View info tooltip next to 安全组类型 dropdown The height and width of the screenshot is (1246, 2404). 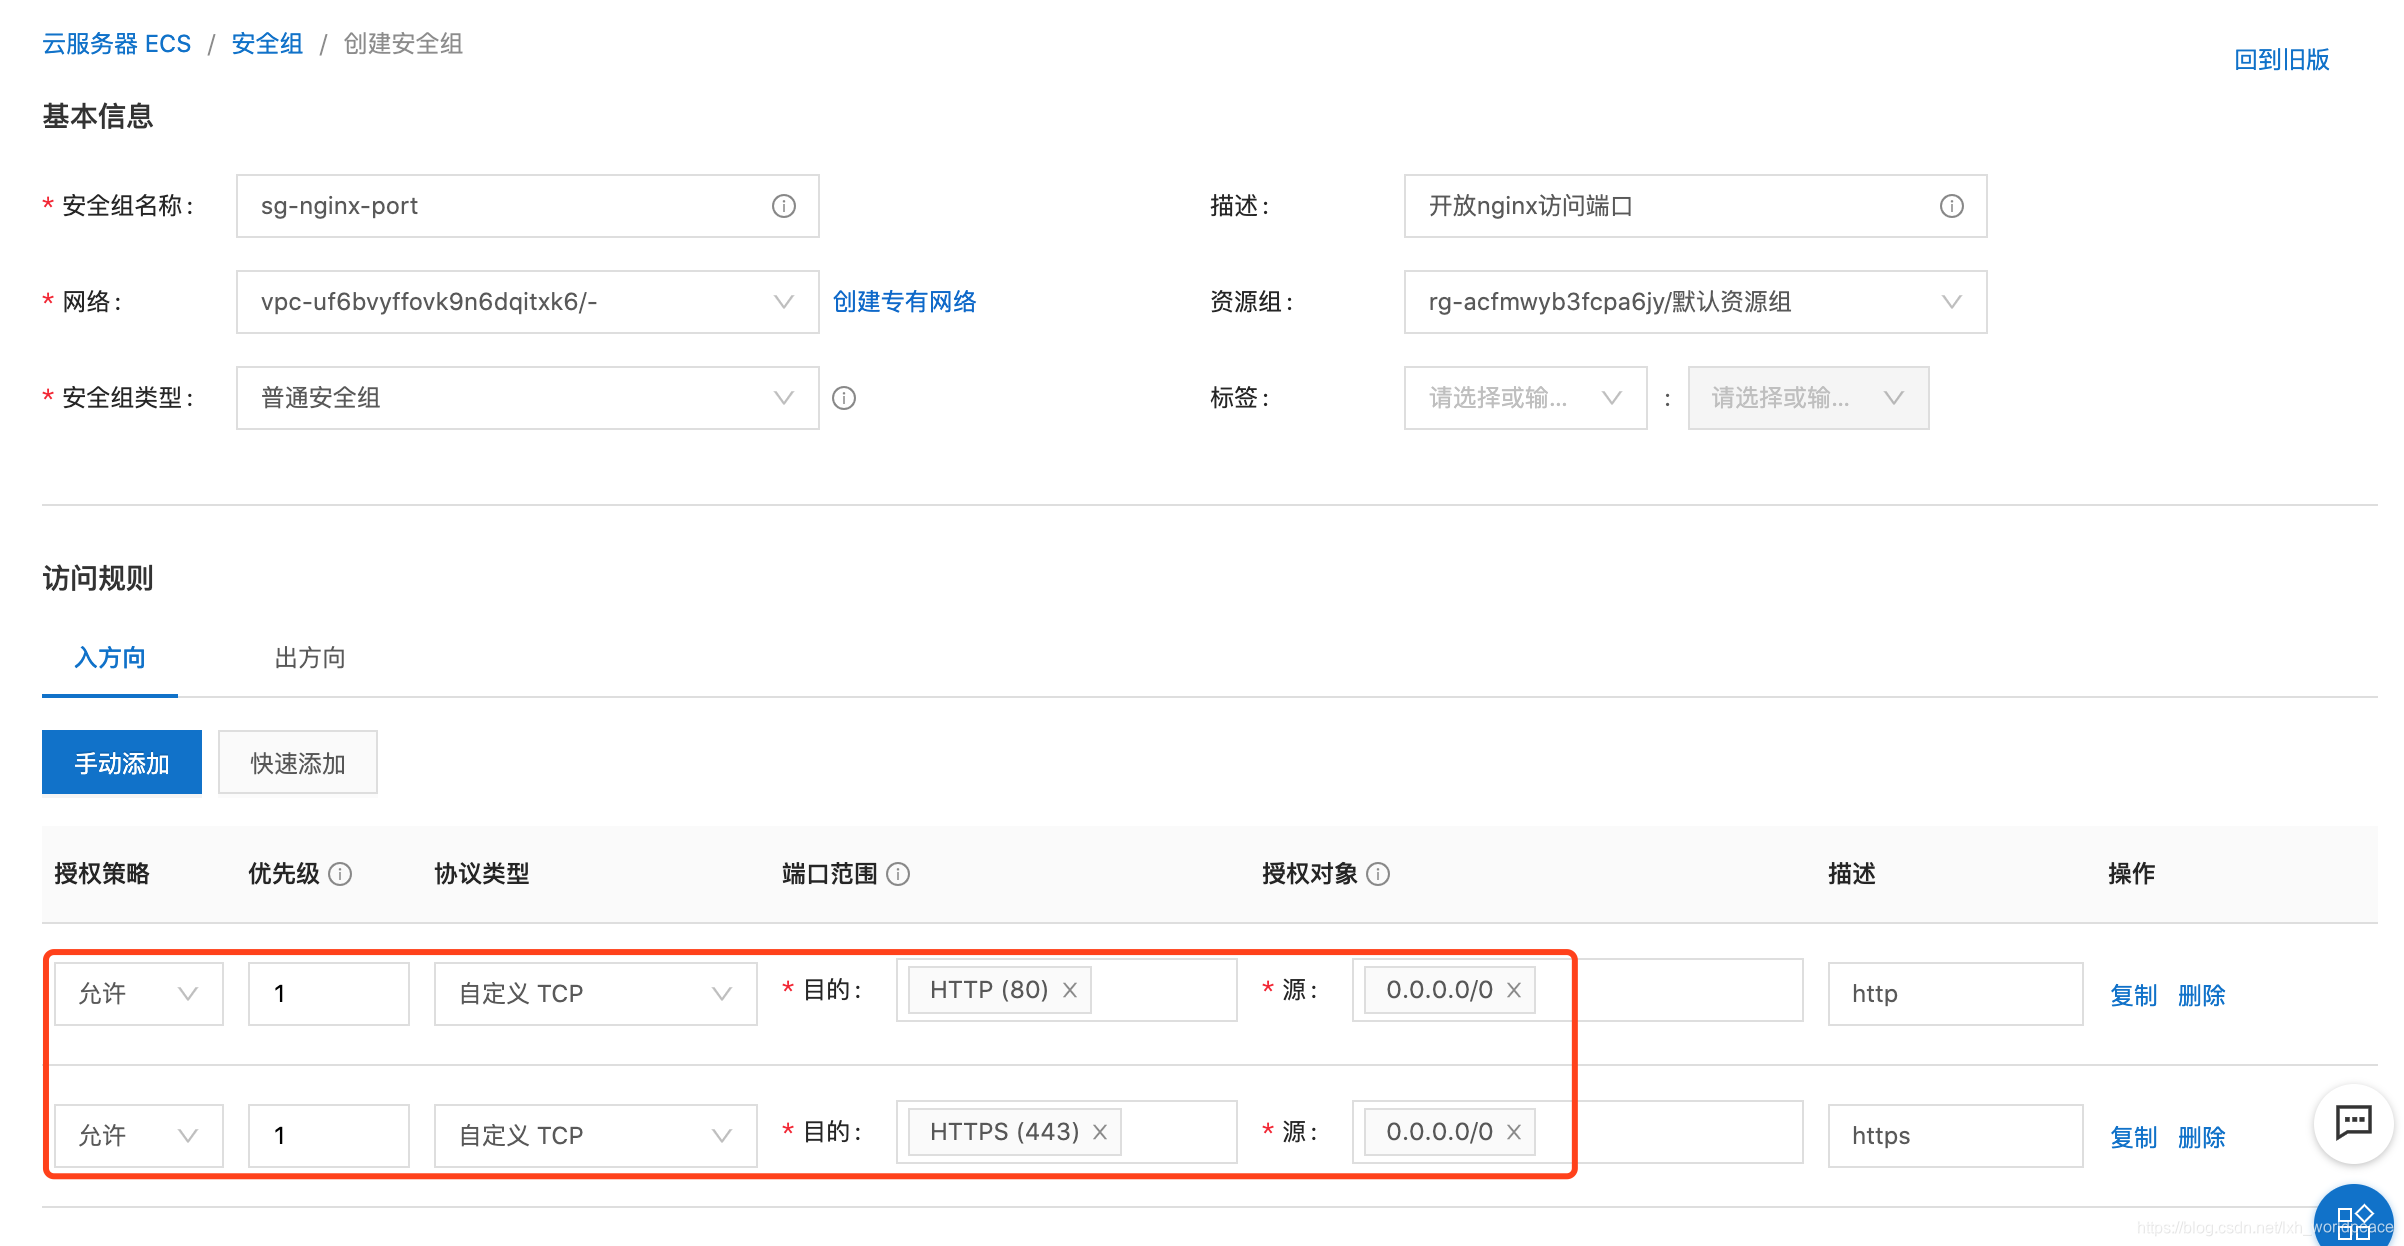845,398
